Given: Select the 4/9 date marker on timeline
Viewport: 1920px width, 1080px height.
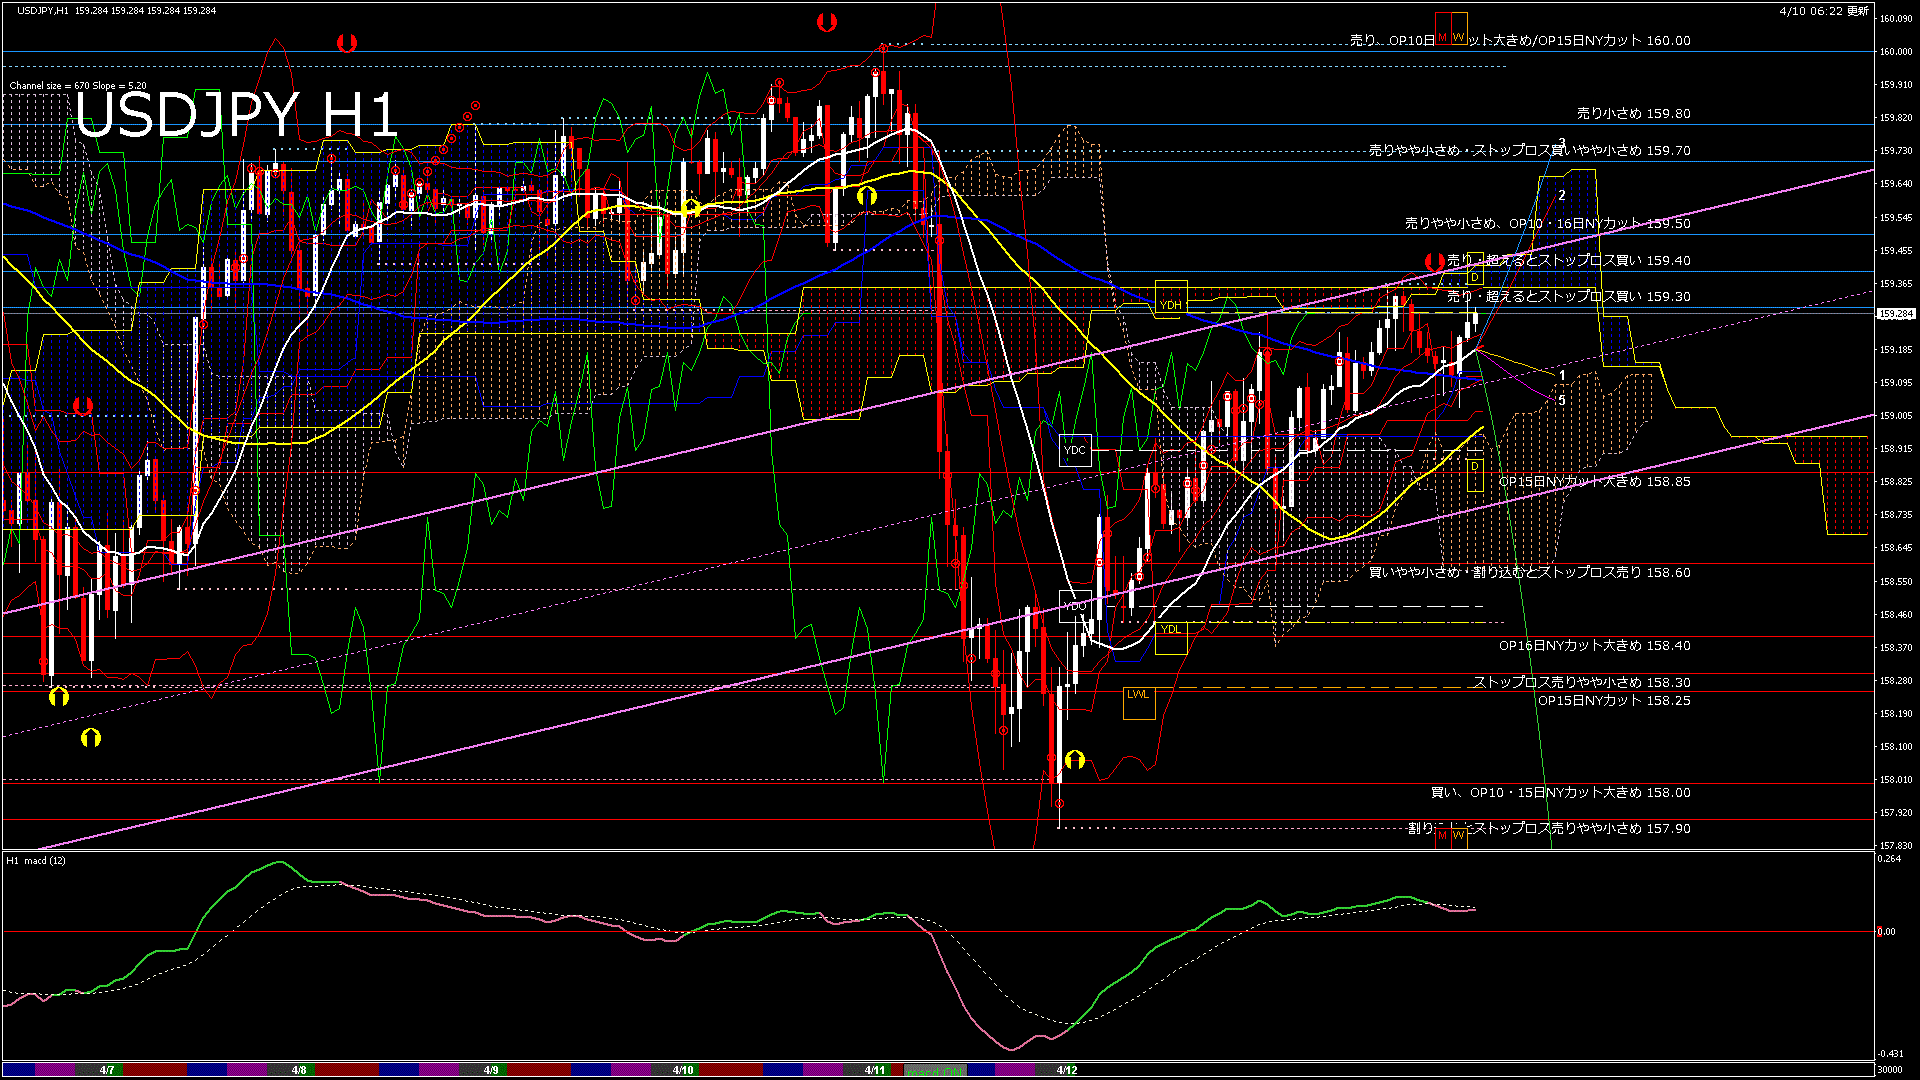Looking at the screenshot, I should click(x=491, y=1070).
